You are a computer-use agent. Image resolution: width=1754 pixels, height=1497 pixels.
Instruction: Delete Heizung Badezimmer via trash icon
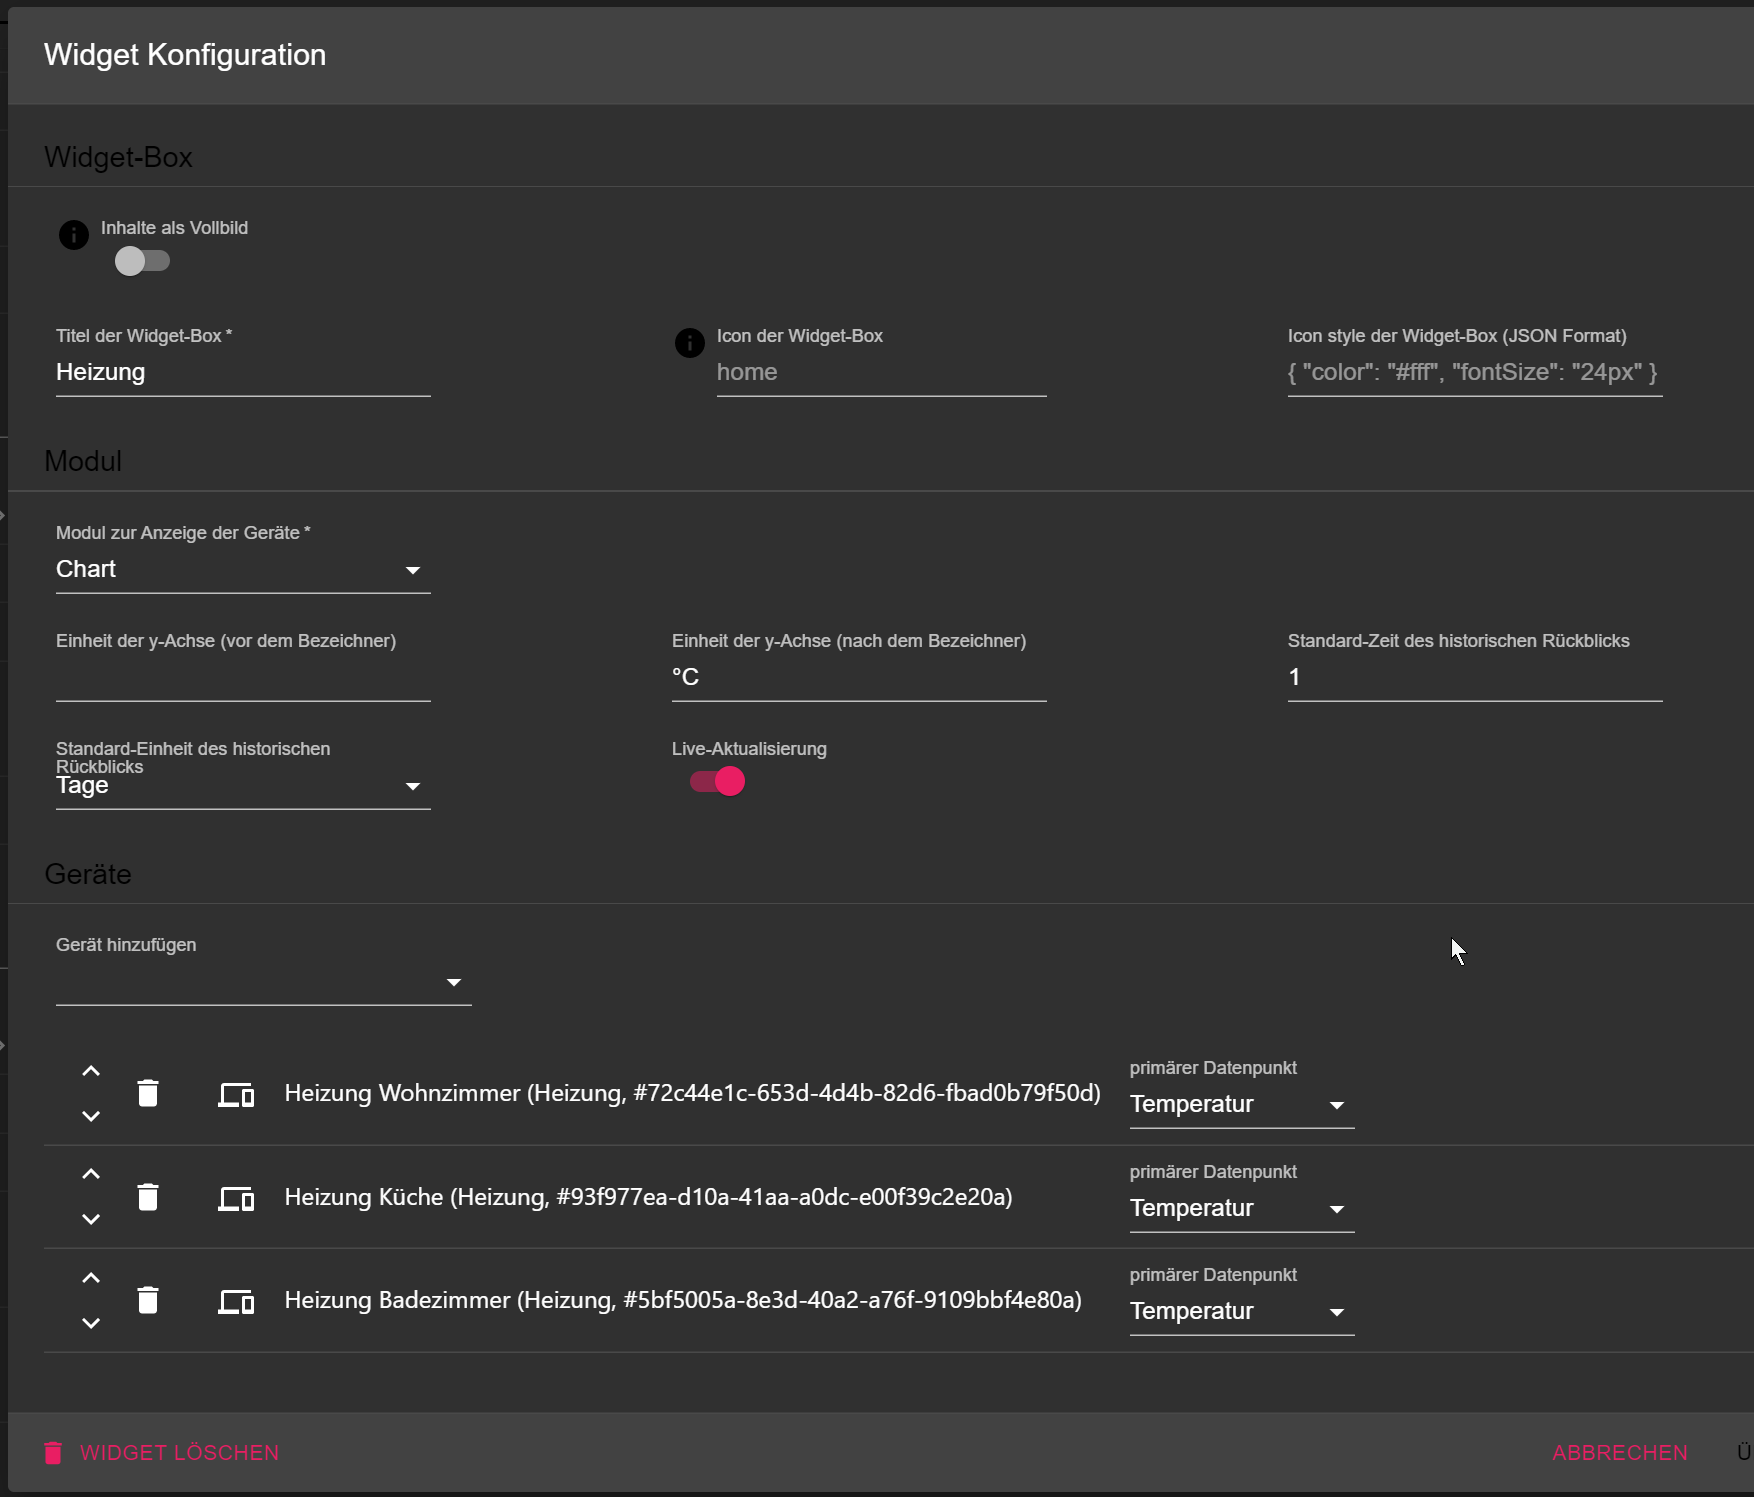coord(148,1300)
